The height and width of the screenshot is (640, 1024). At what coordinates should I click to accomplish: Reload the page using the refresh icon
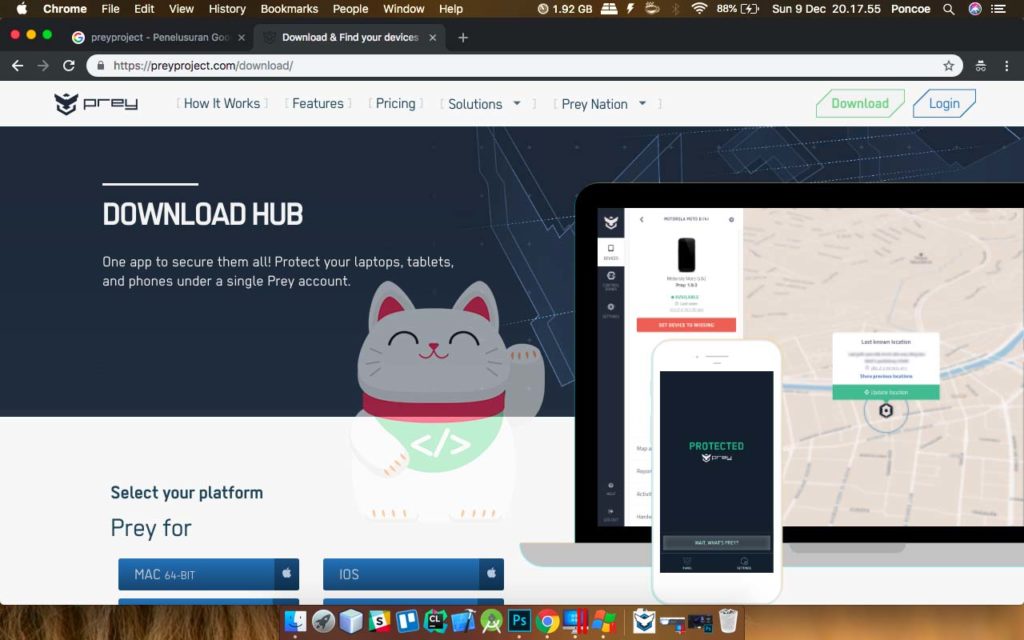(x=69, y=66)
